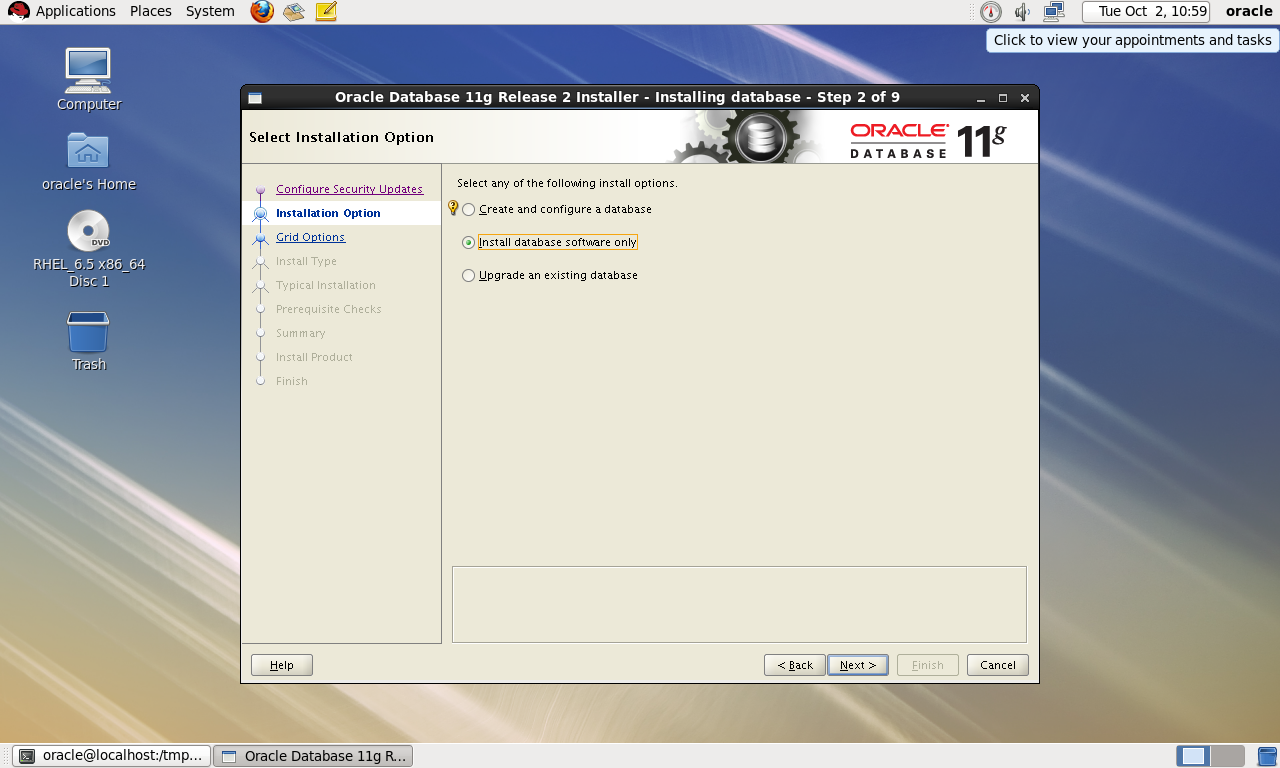1280x768 pixels.
Task: Go to Grid Options step
Action: click(310, 237)
